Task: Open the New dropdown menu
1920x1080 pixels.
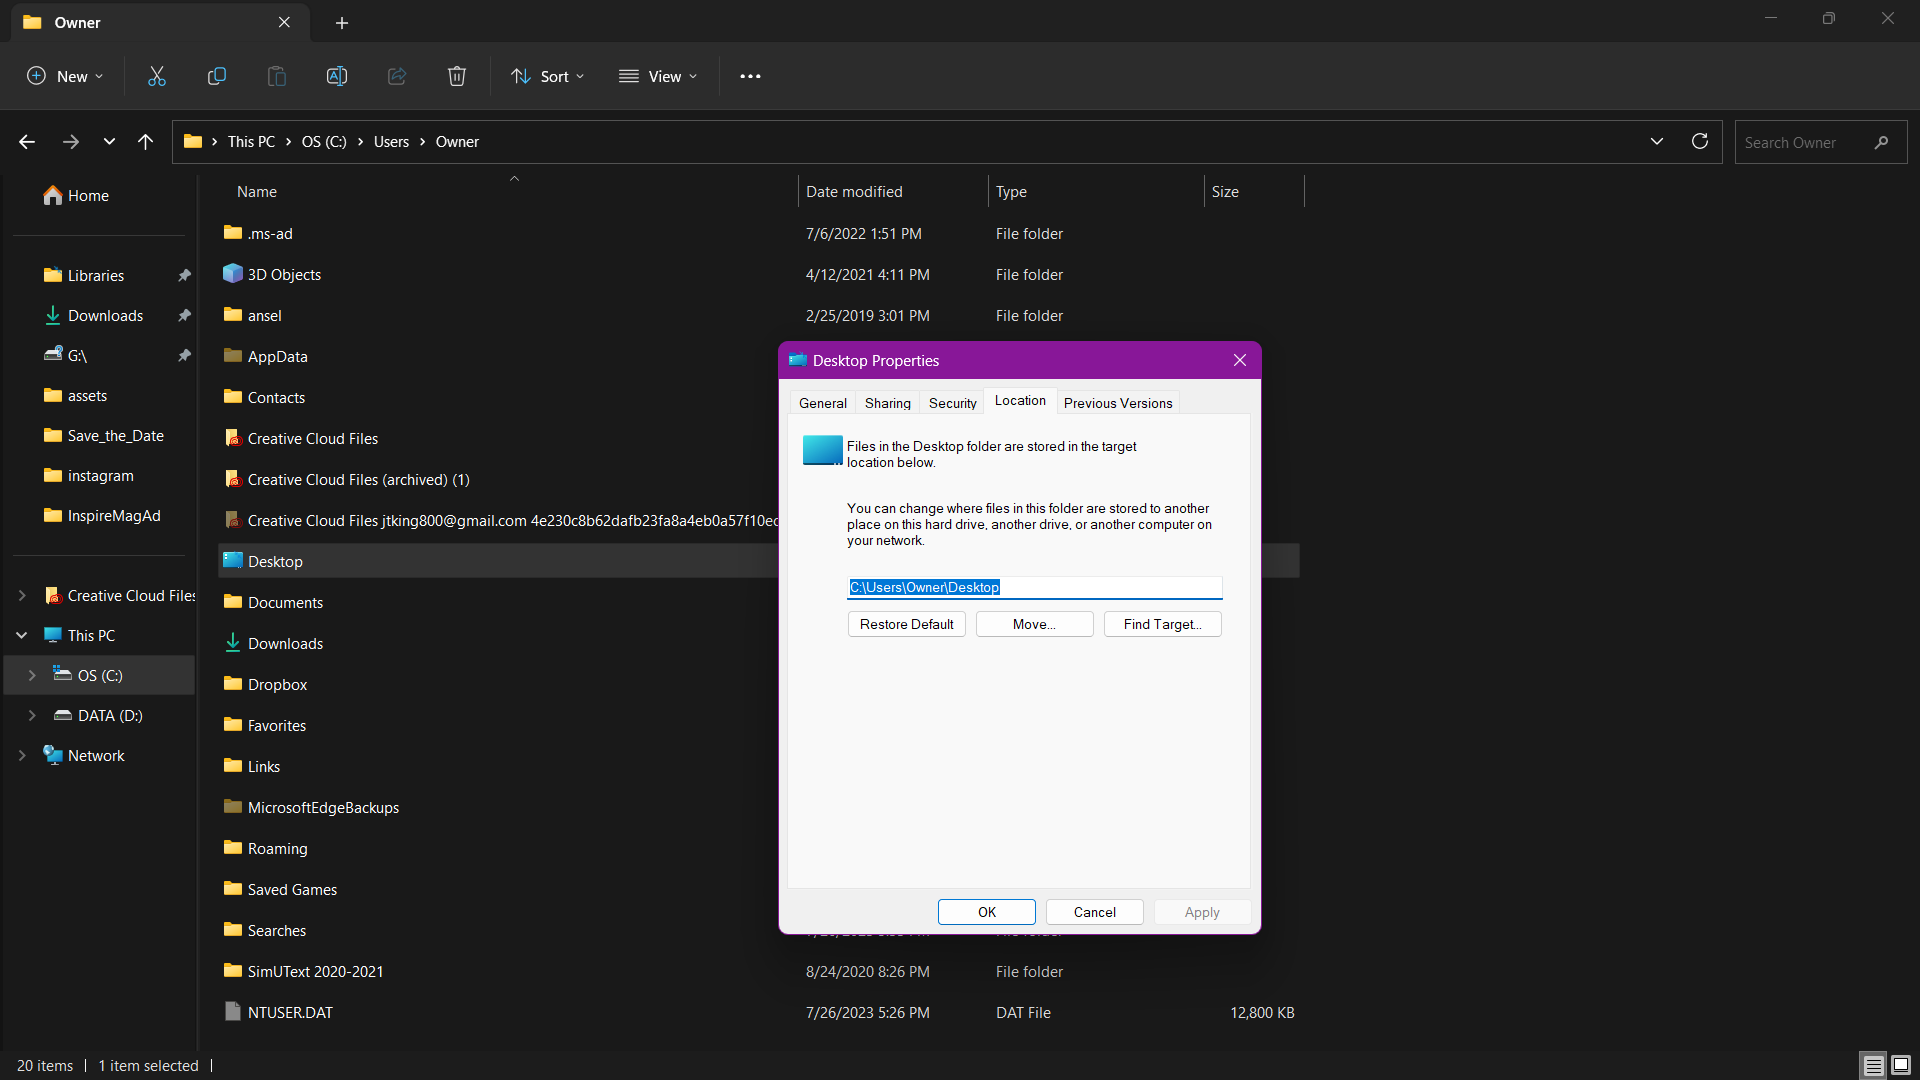Action: [x=65, y=76]
